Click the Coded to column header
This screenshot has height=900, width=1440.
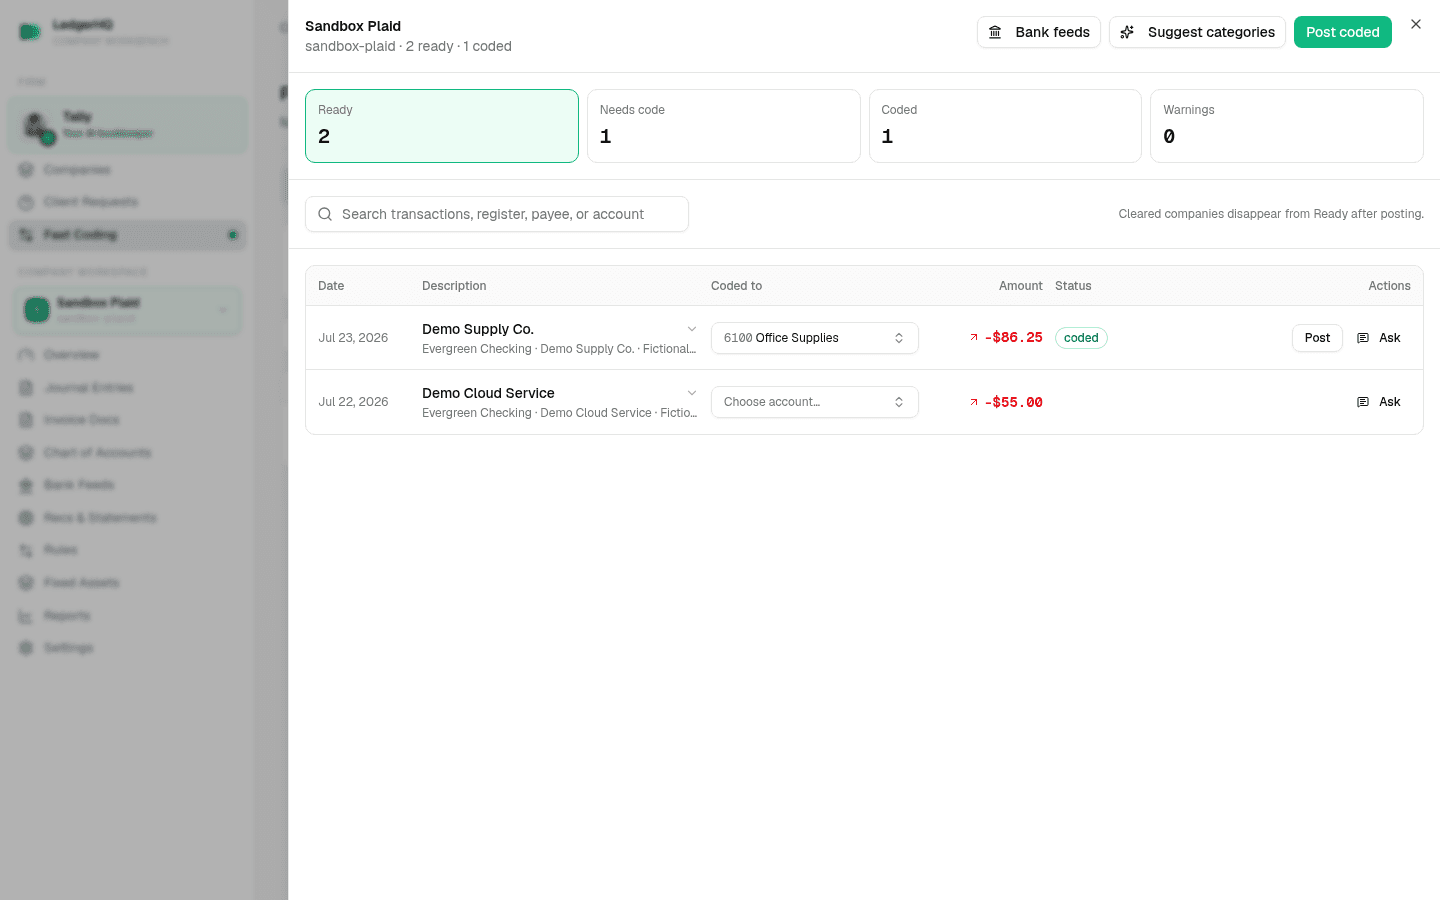tap(736, 286)
